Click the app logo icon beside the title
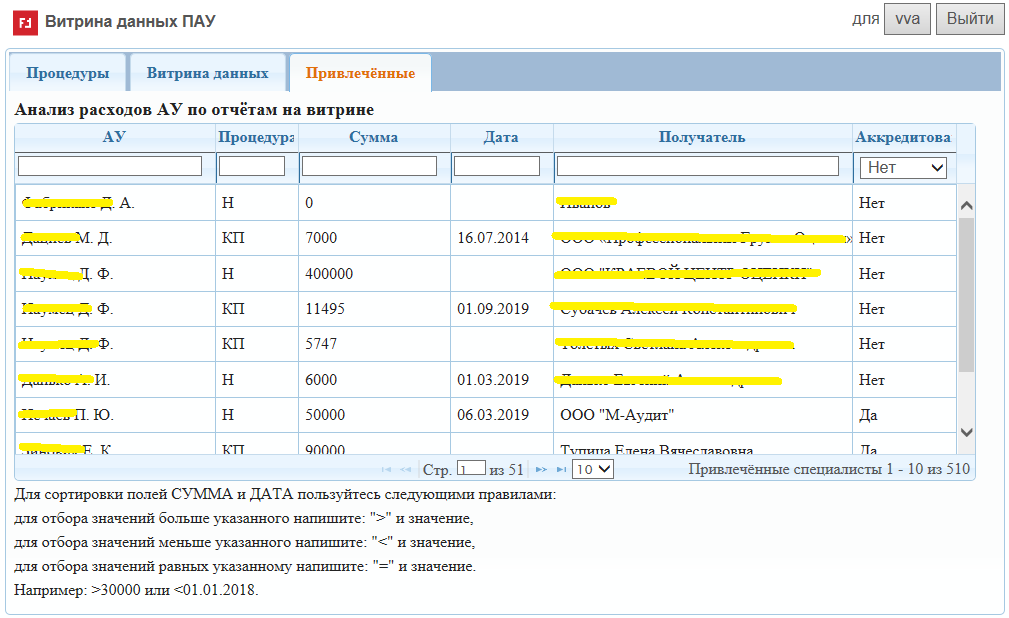The image size is (1009, 618). 26,21
